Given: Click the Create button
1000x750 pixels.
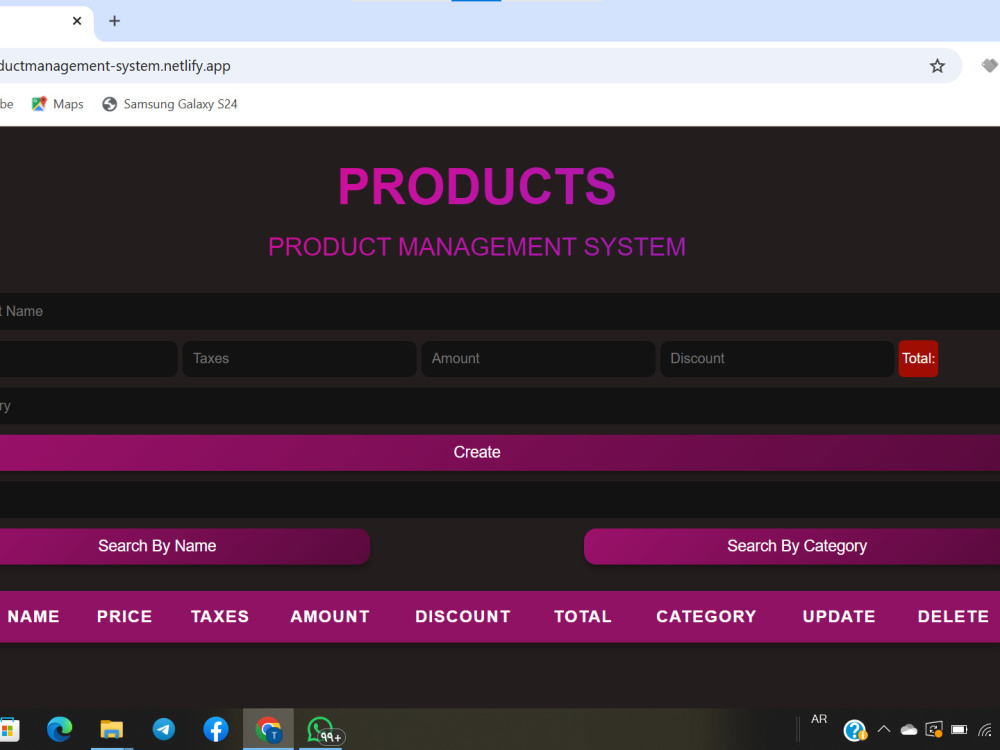Looking at the screenshot, I should (x=500, y=453).
